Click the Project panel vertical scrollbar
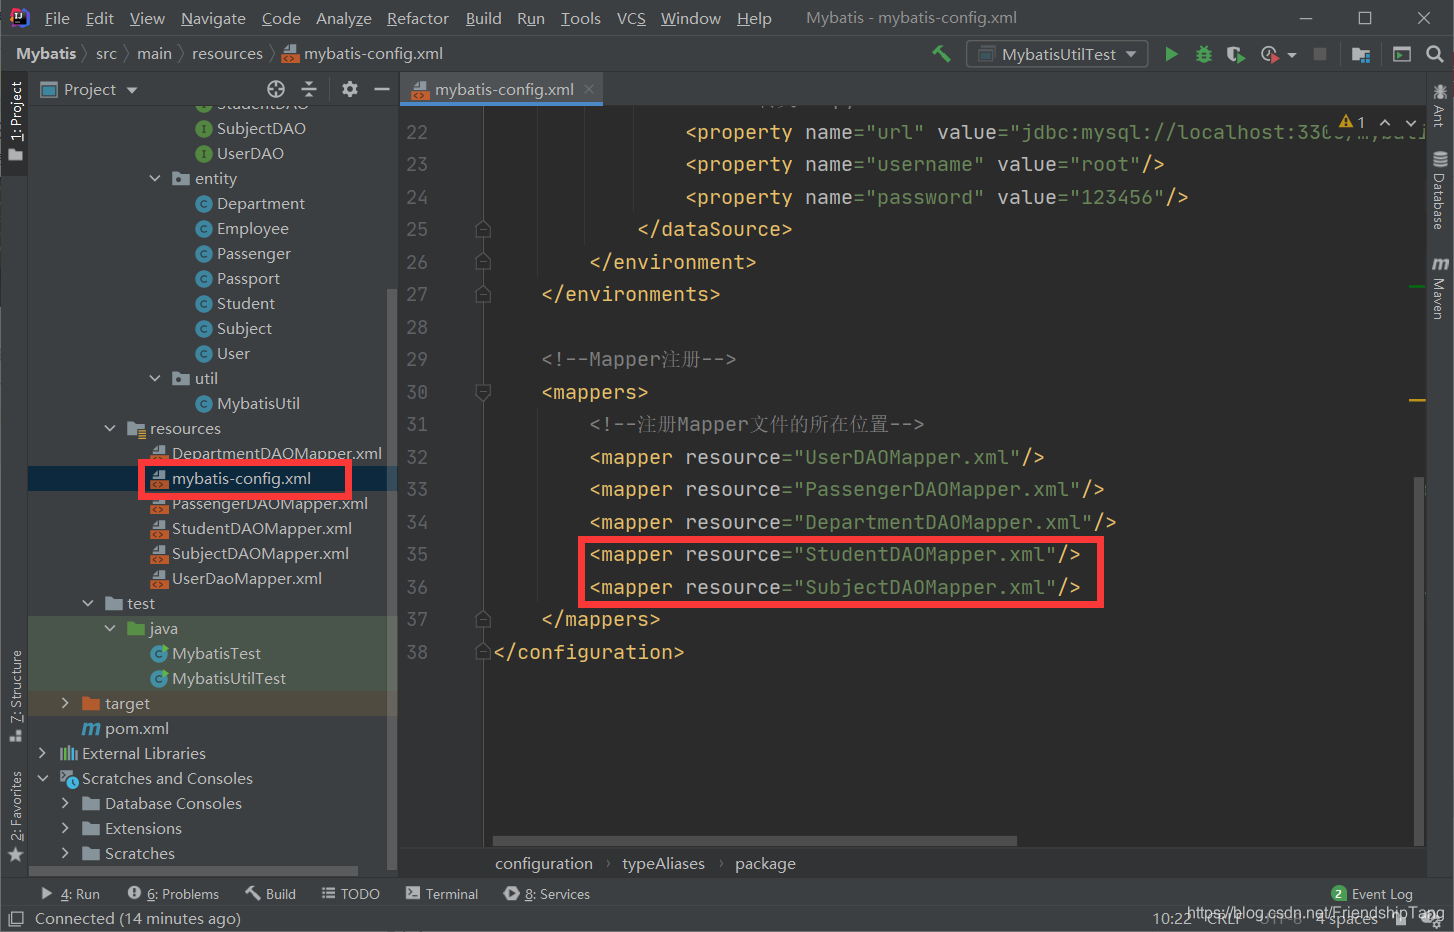The height and width of the screenshot is (932, 1454). 391,578
